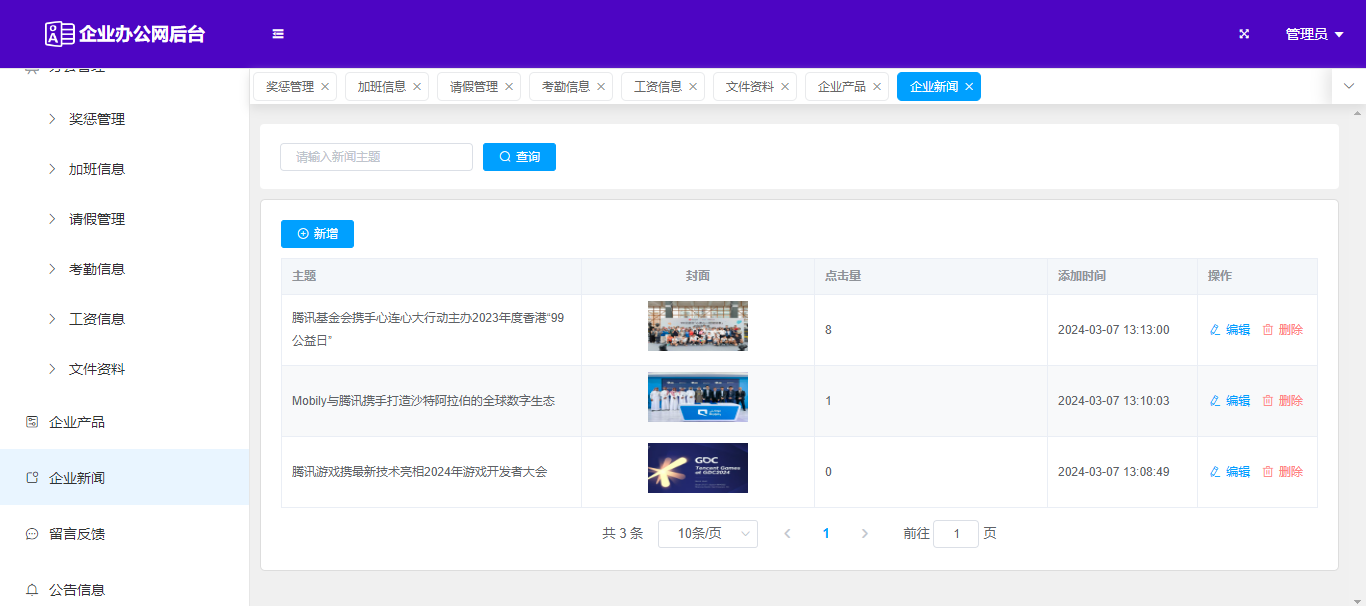The image size is (1366, 606).
Task: Focus the 请输入新闻主题 search field
Action: coord(376,157)
